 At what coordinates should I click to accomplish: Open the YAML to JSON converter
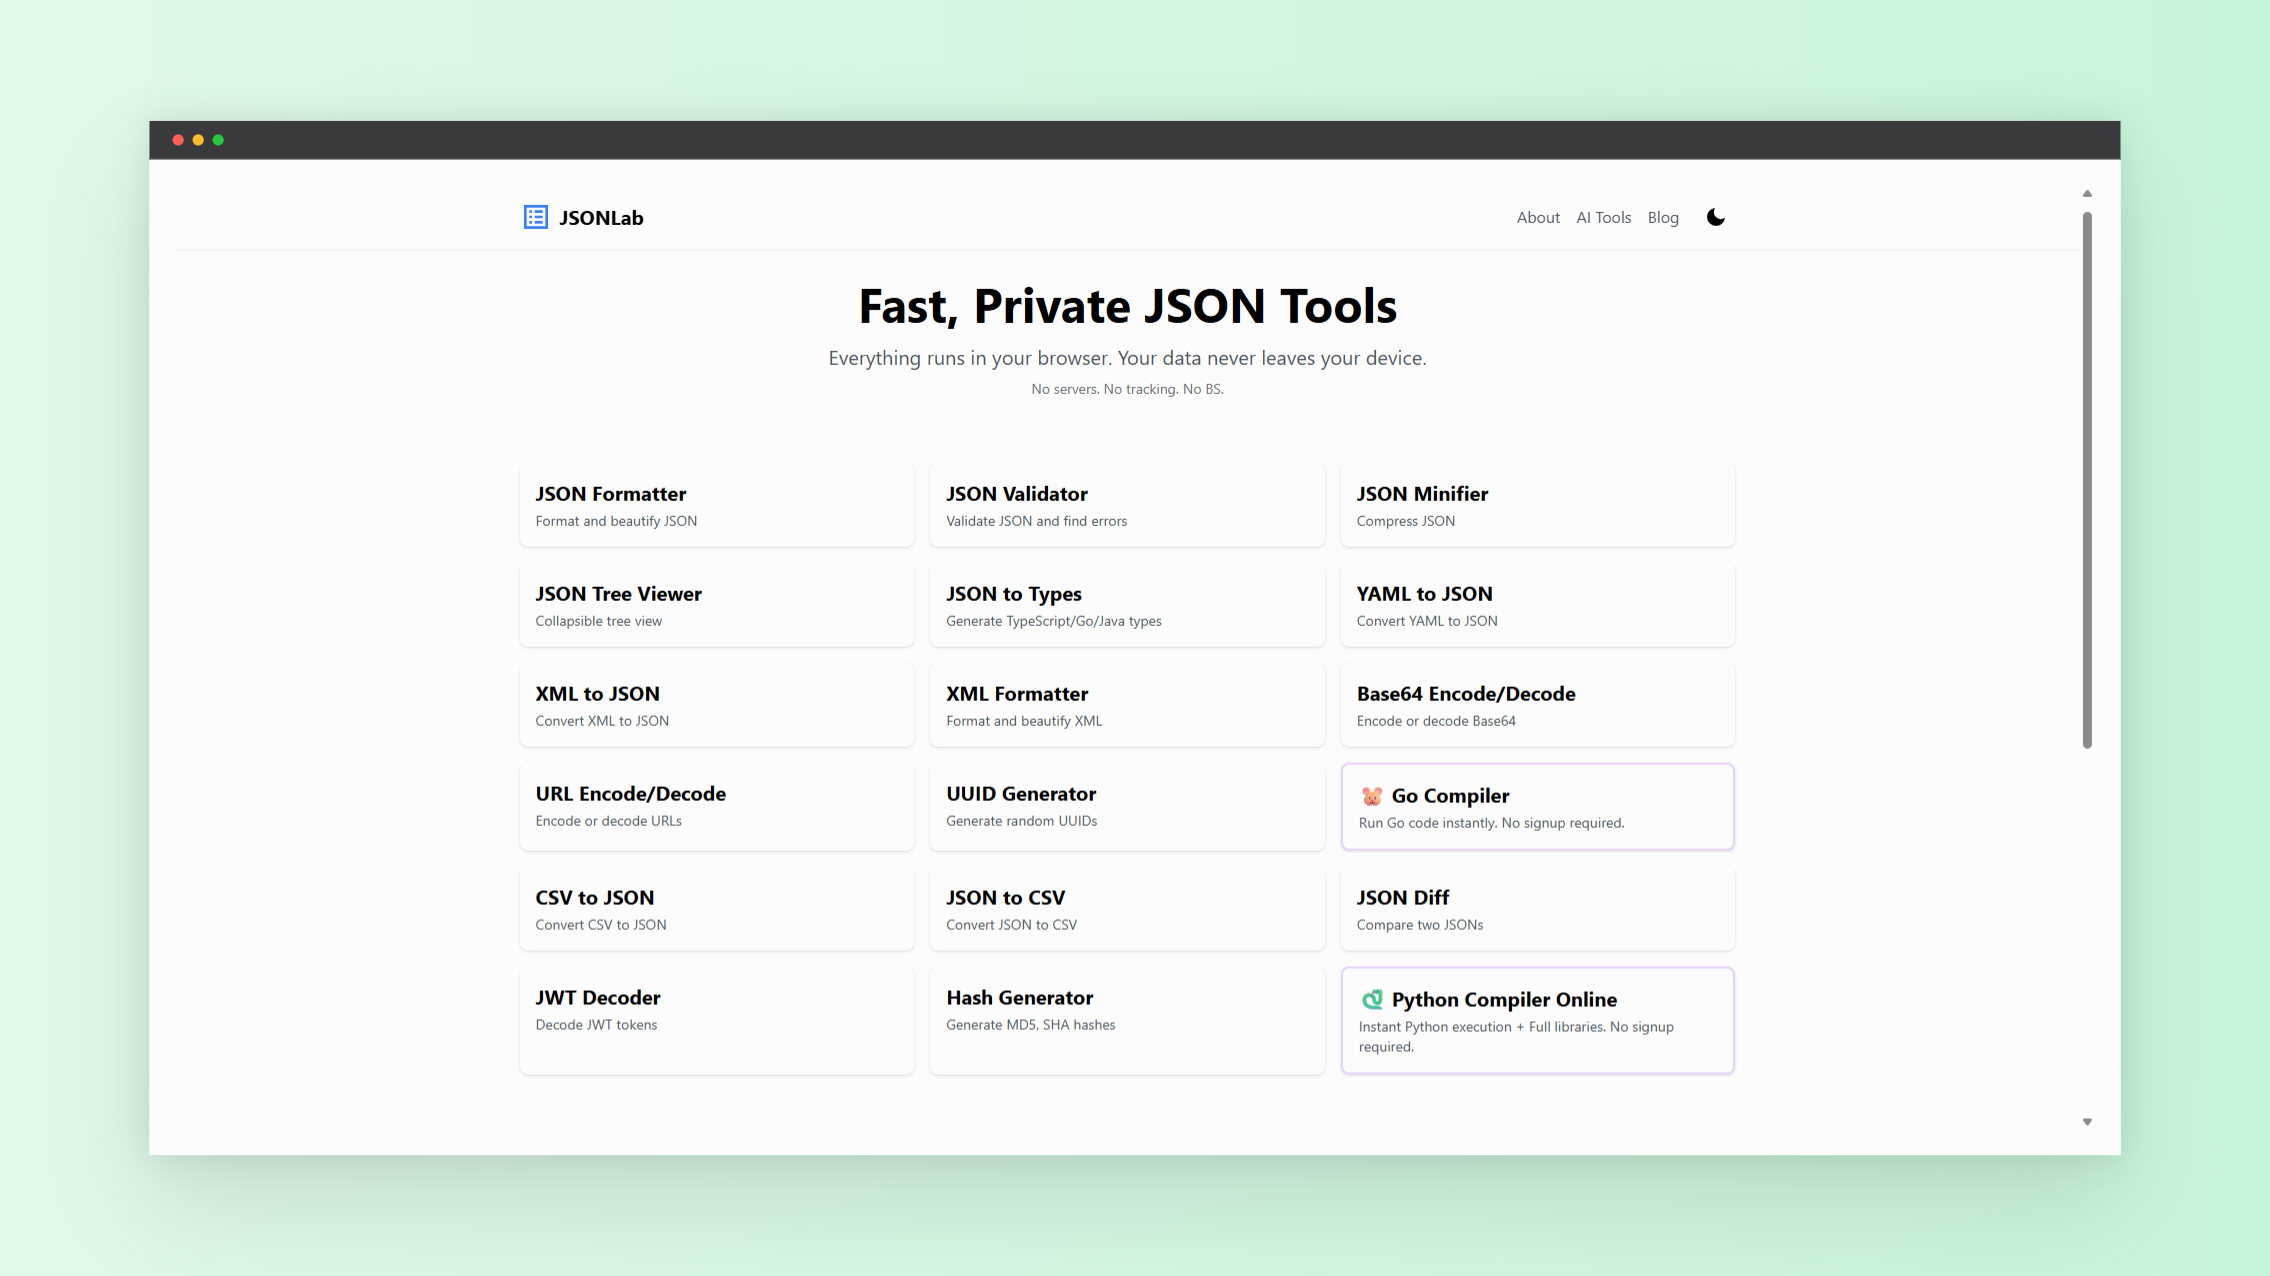[x=1537, y=605]
